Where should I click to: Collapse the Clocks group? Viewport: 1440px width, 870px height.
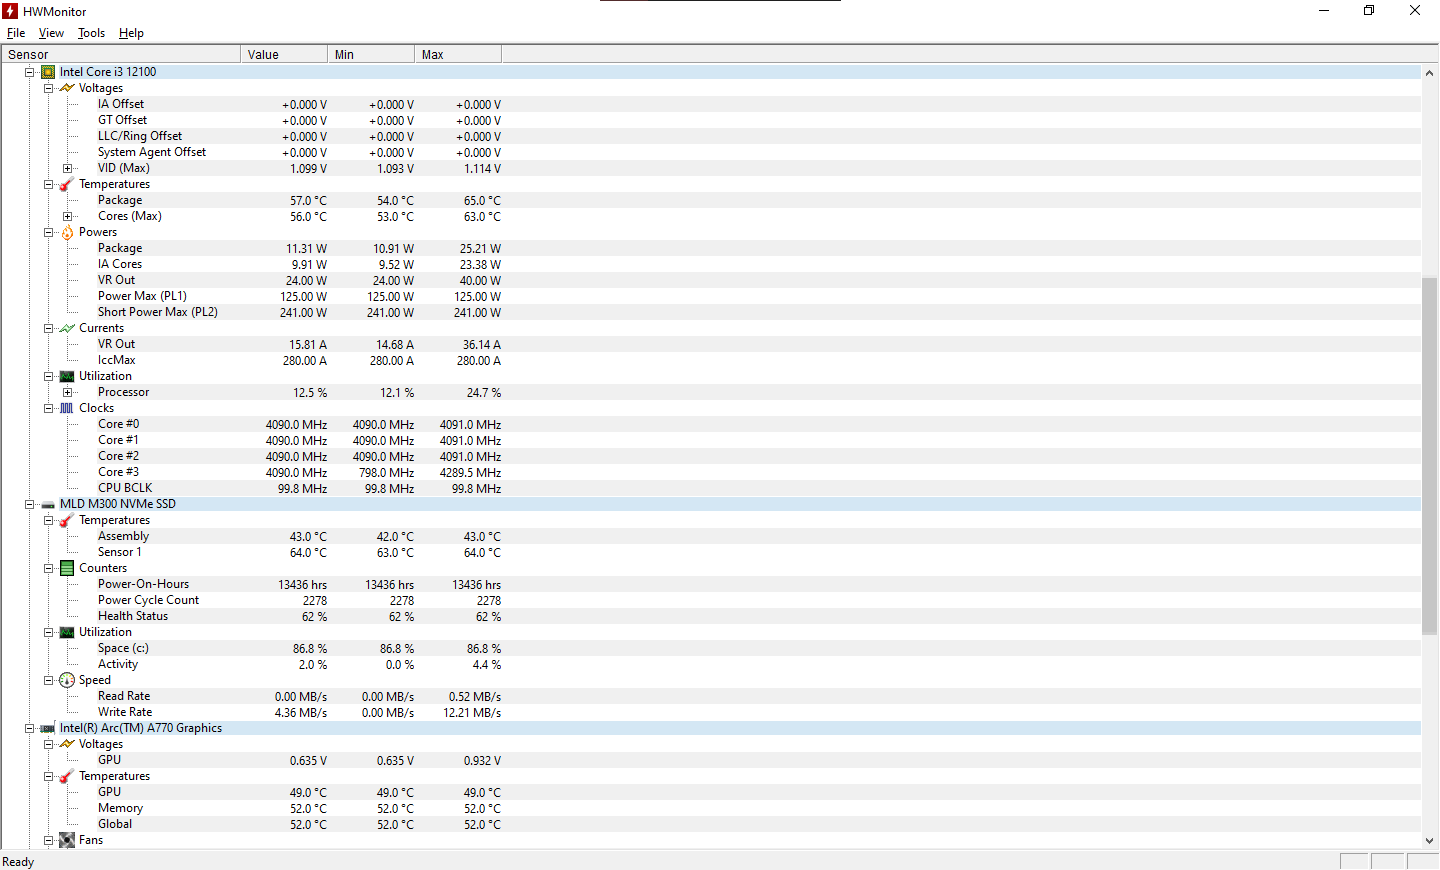click(48, 408)
